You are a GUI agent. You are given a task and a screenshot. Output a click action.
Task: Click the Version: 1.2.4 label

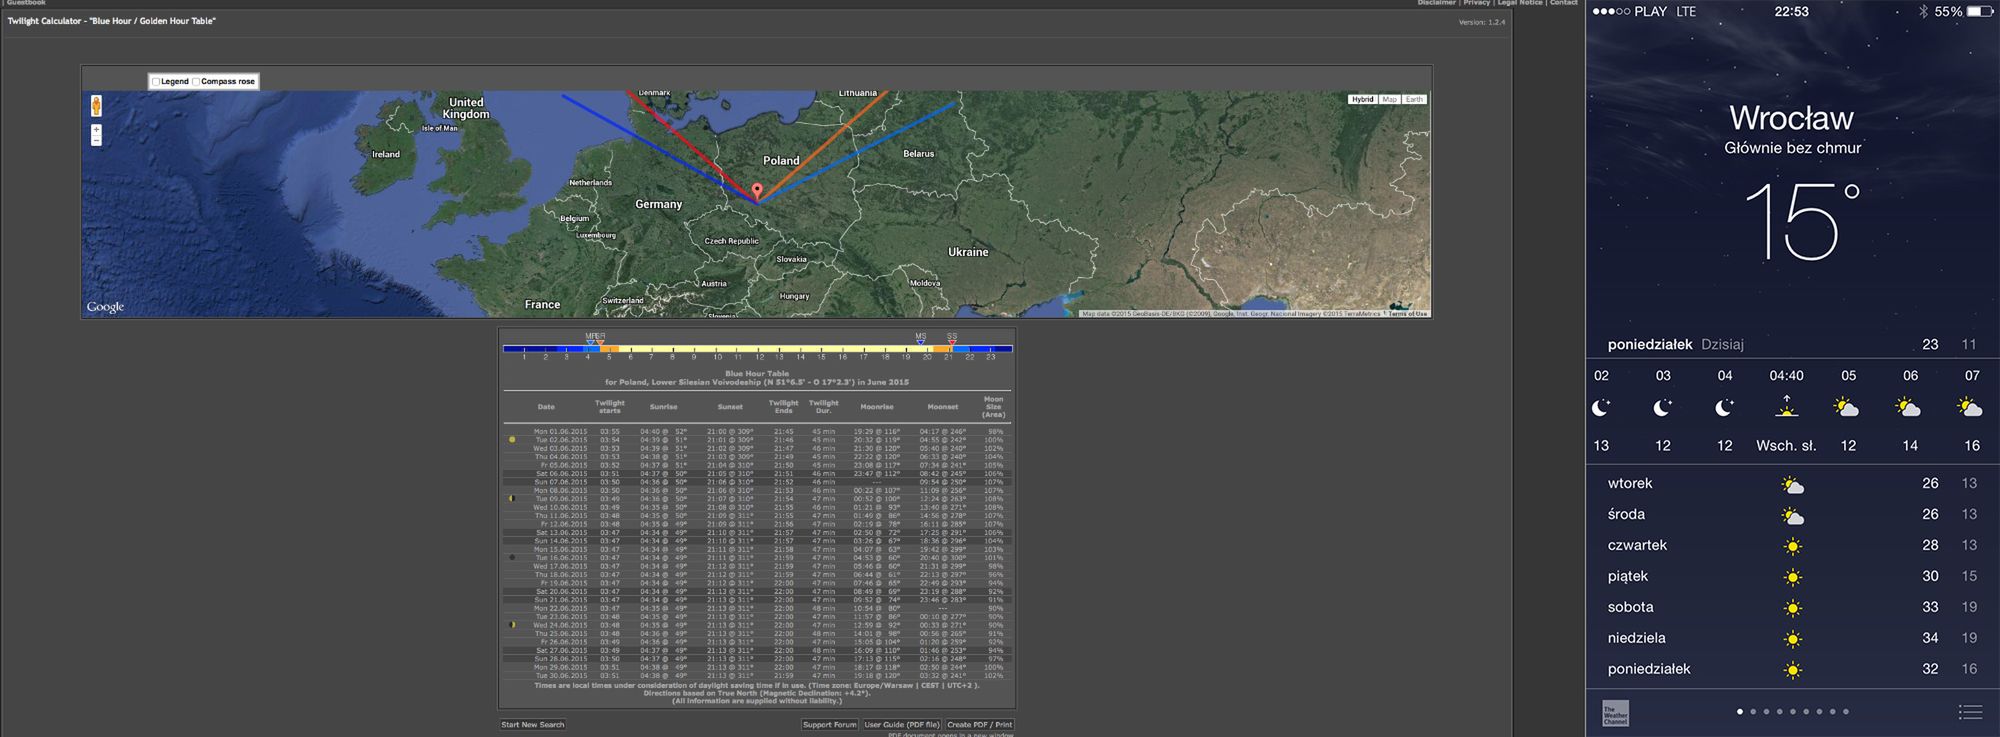pos(1482,22)
